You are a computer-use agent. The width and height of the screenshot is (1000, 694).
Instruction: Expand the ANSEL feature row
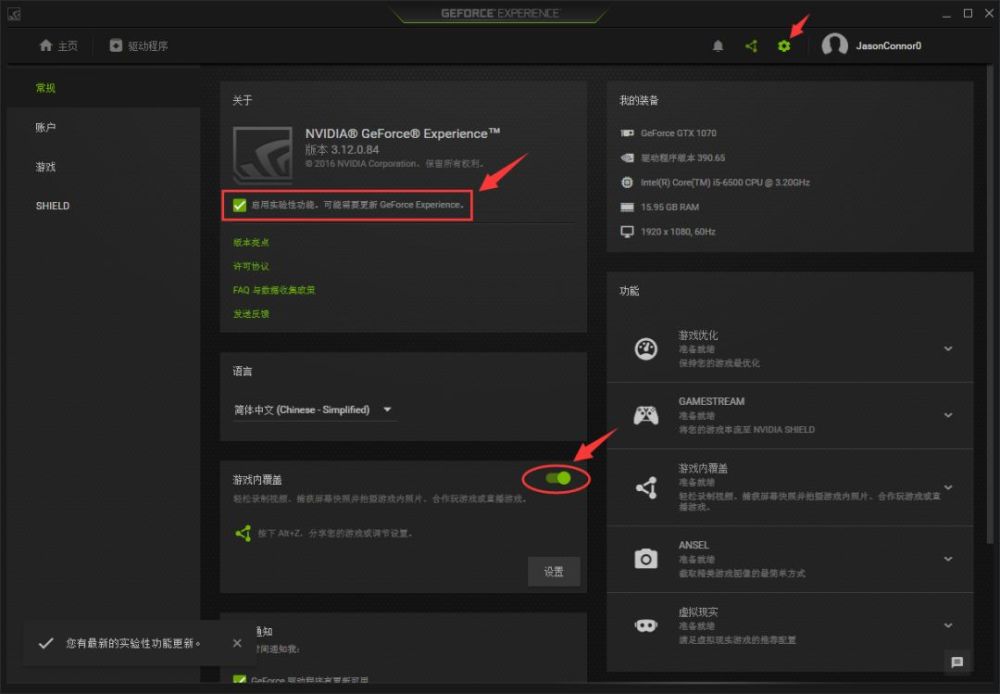click(948, 559)
